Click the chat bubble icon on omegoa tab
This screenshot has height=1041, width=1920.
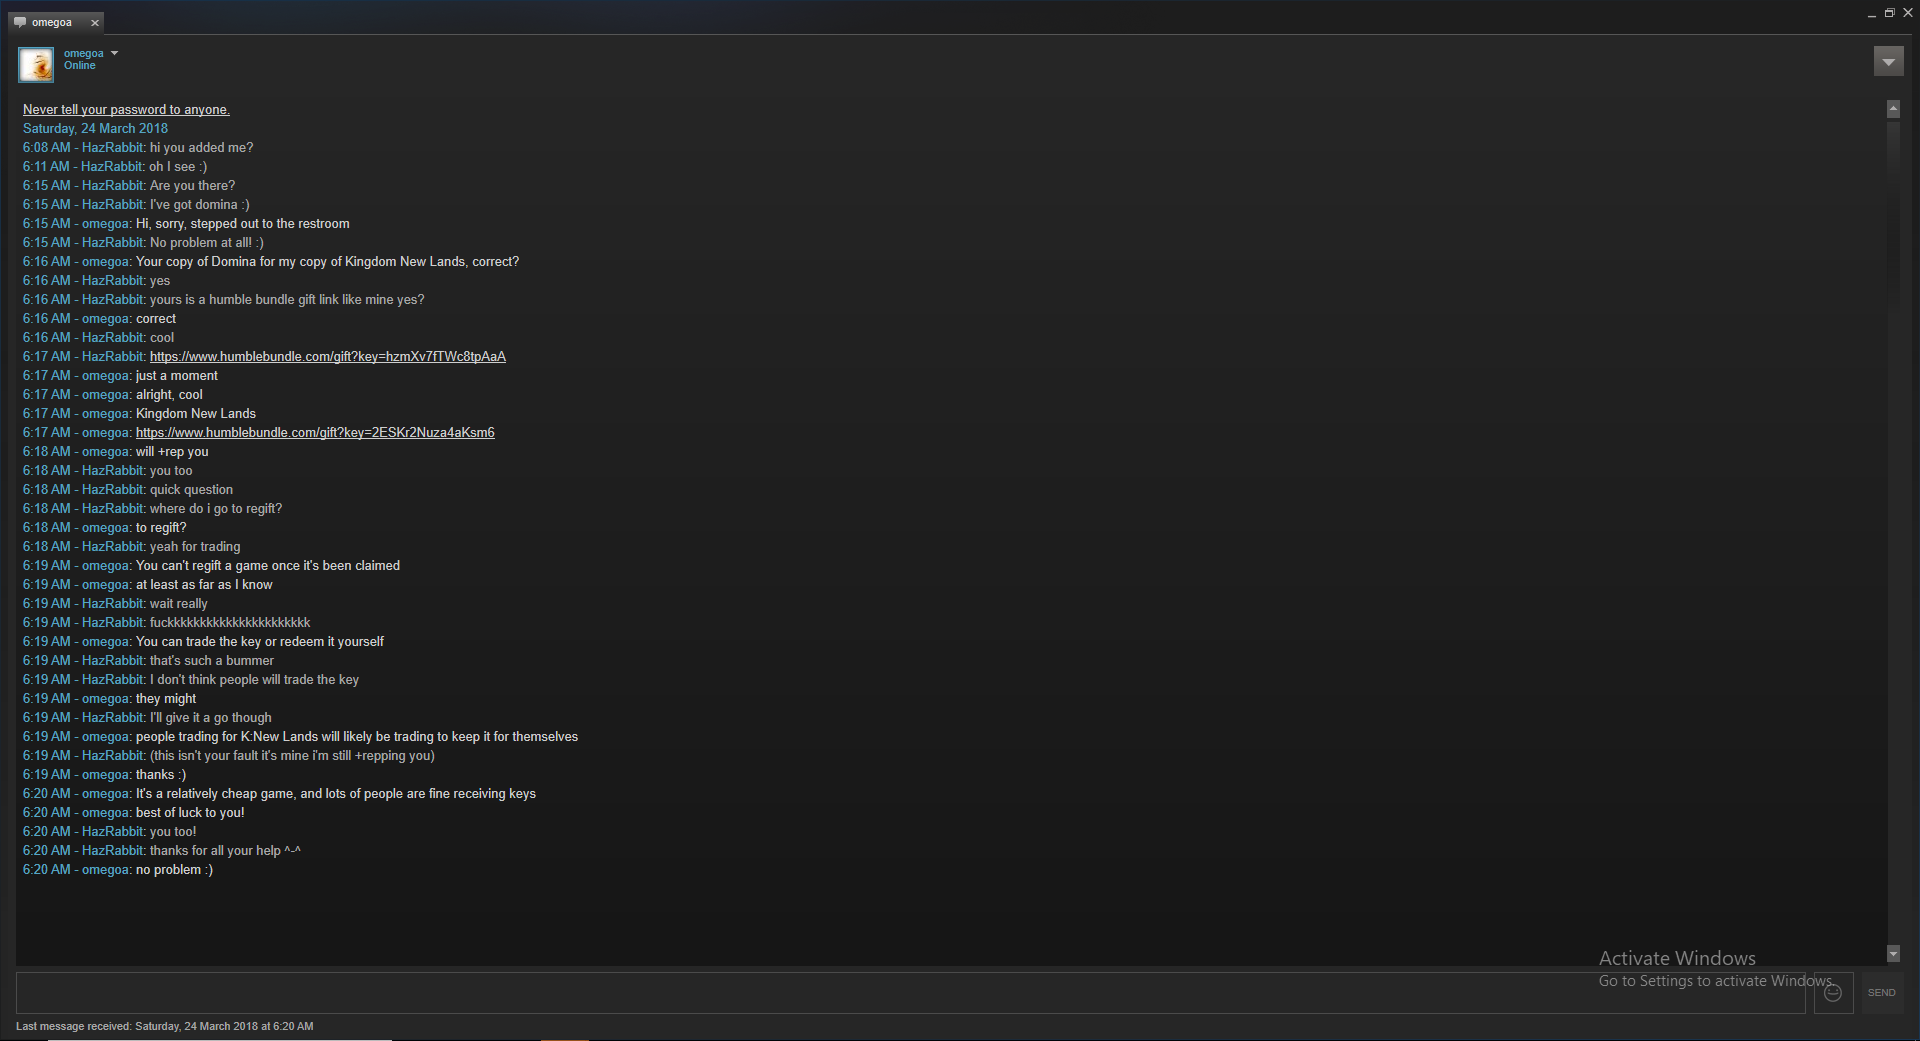click(20, 22)
